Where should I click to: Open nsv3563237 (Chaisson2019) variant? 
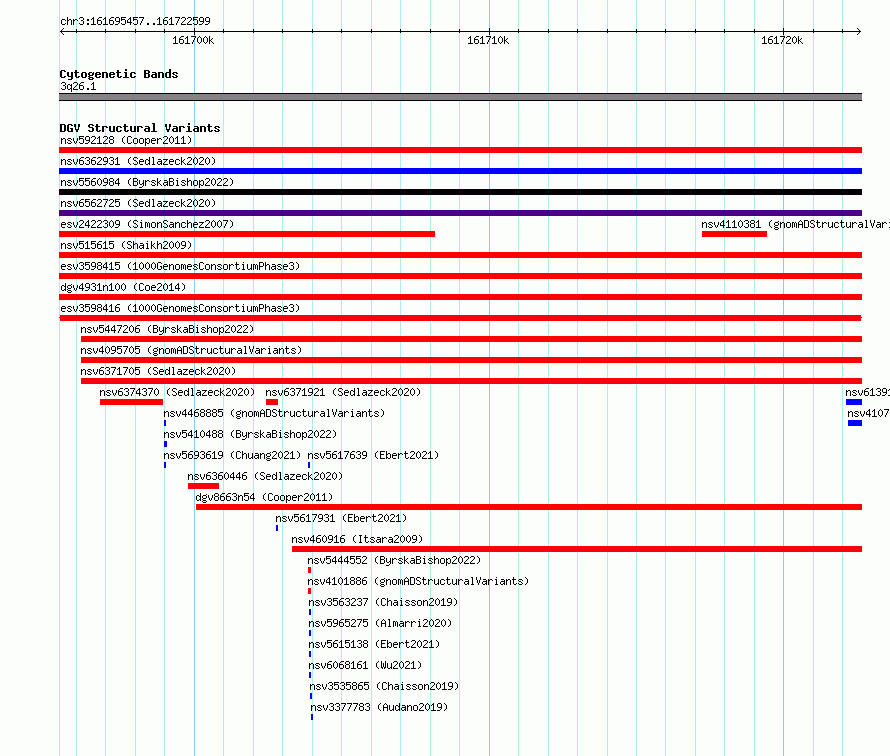[x=383, y=602]
